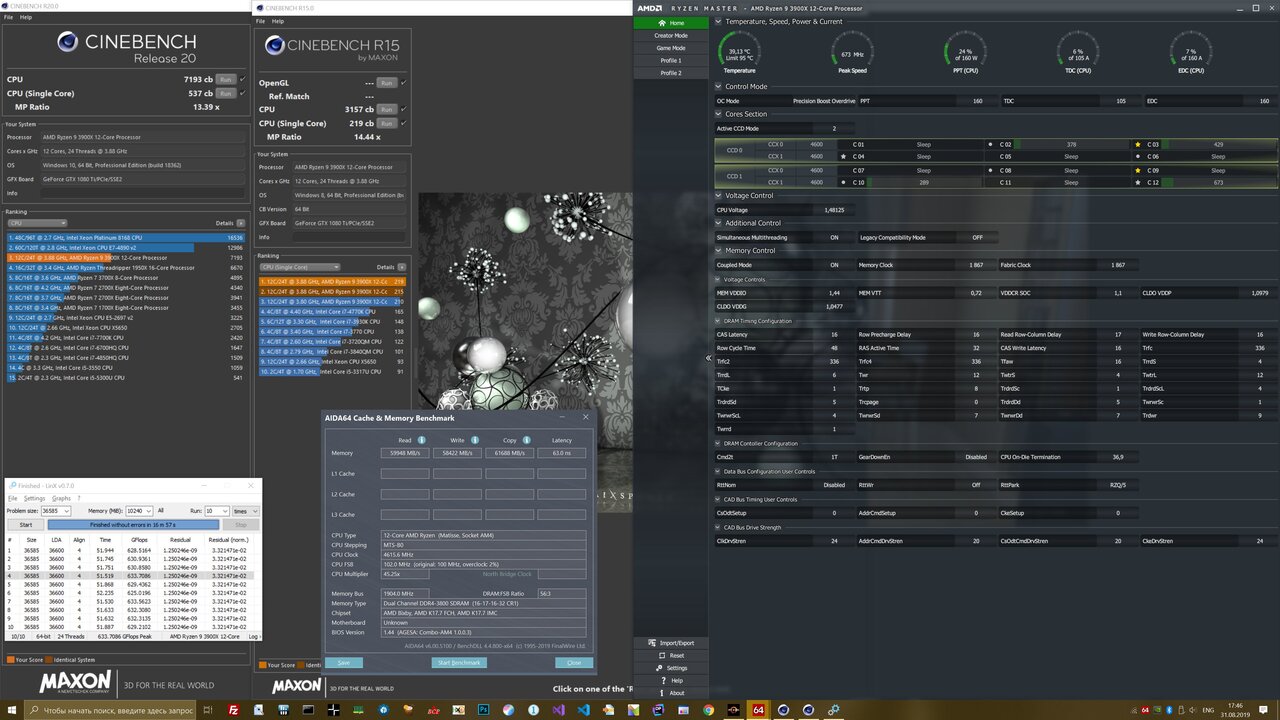Viewport: 1280px width, 720px height.
Task: Click the info icon beside Copy in AIDA64
Action: (527, 440)
